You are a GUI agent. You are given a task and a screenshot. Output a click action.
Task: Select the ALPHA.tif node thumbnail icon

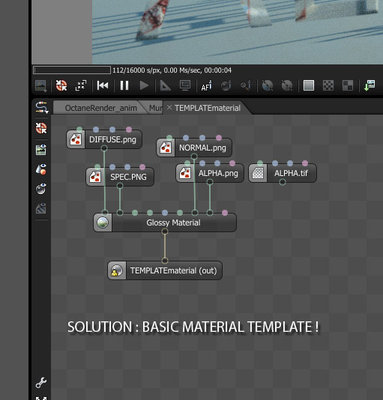pos(258,173)
